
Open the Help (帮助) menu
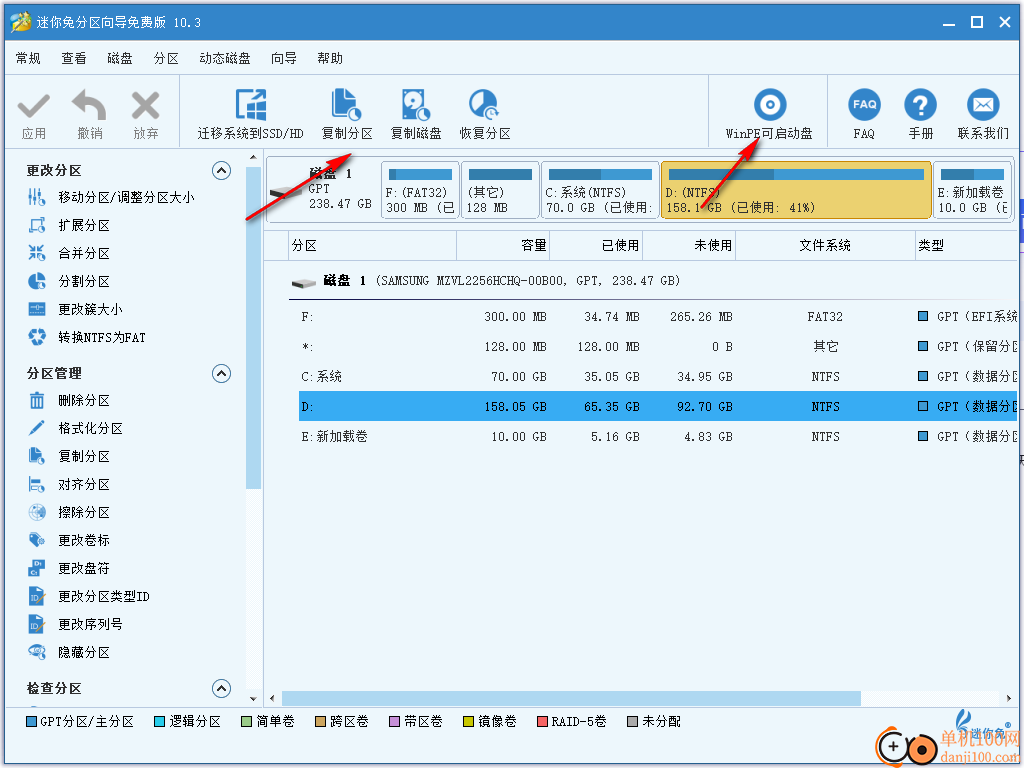pos(330,59)
